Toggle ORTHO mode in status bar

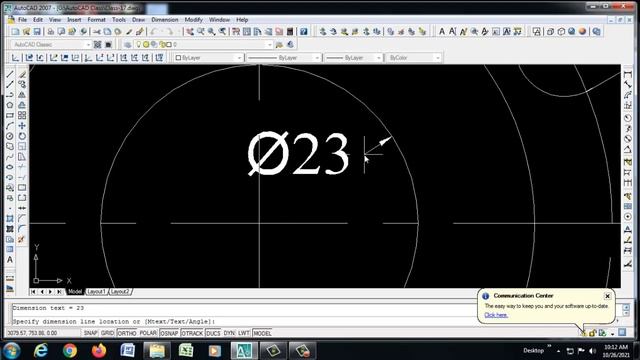127,333
